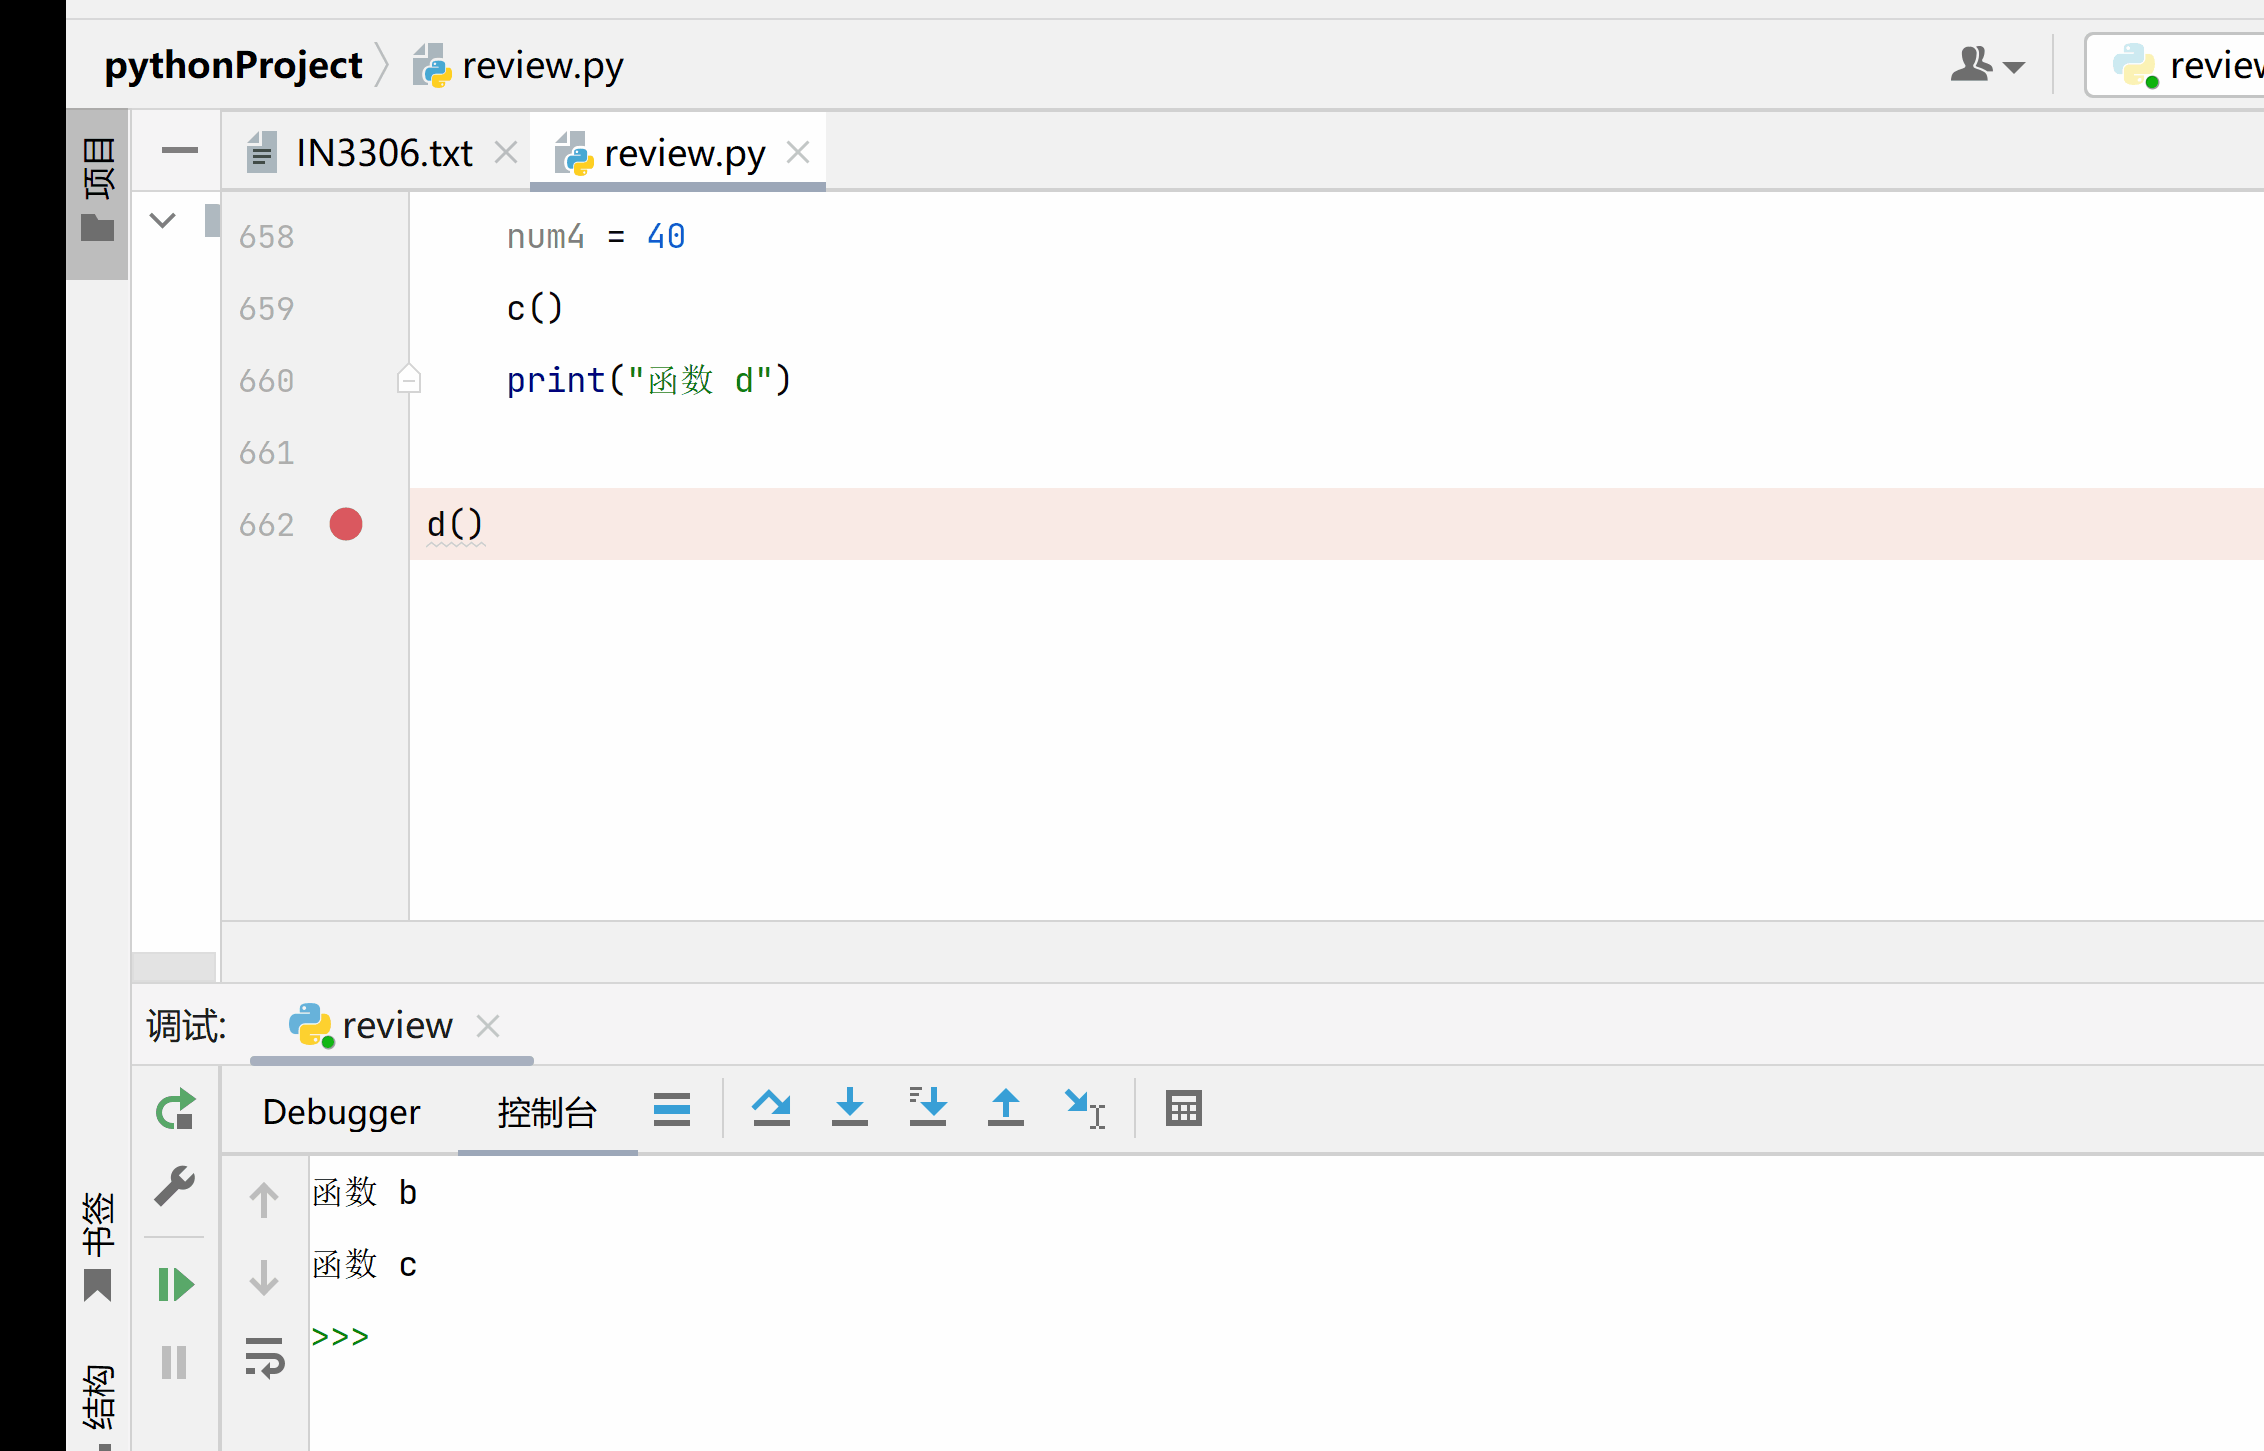Resume program with the green play icon
This screenshot has height=1451, width=2264.
[175, 1284]
